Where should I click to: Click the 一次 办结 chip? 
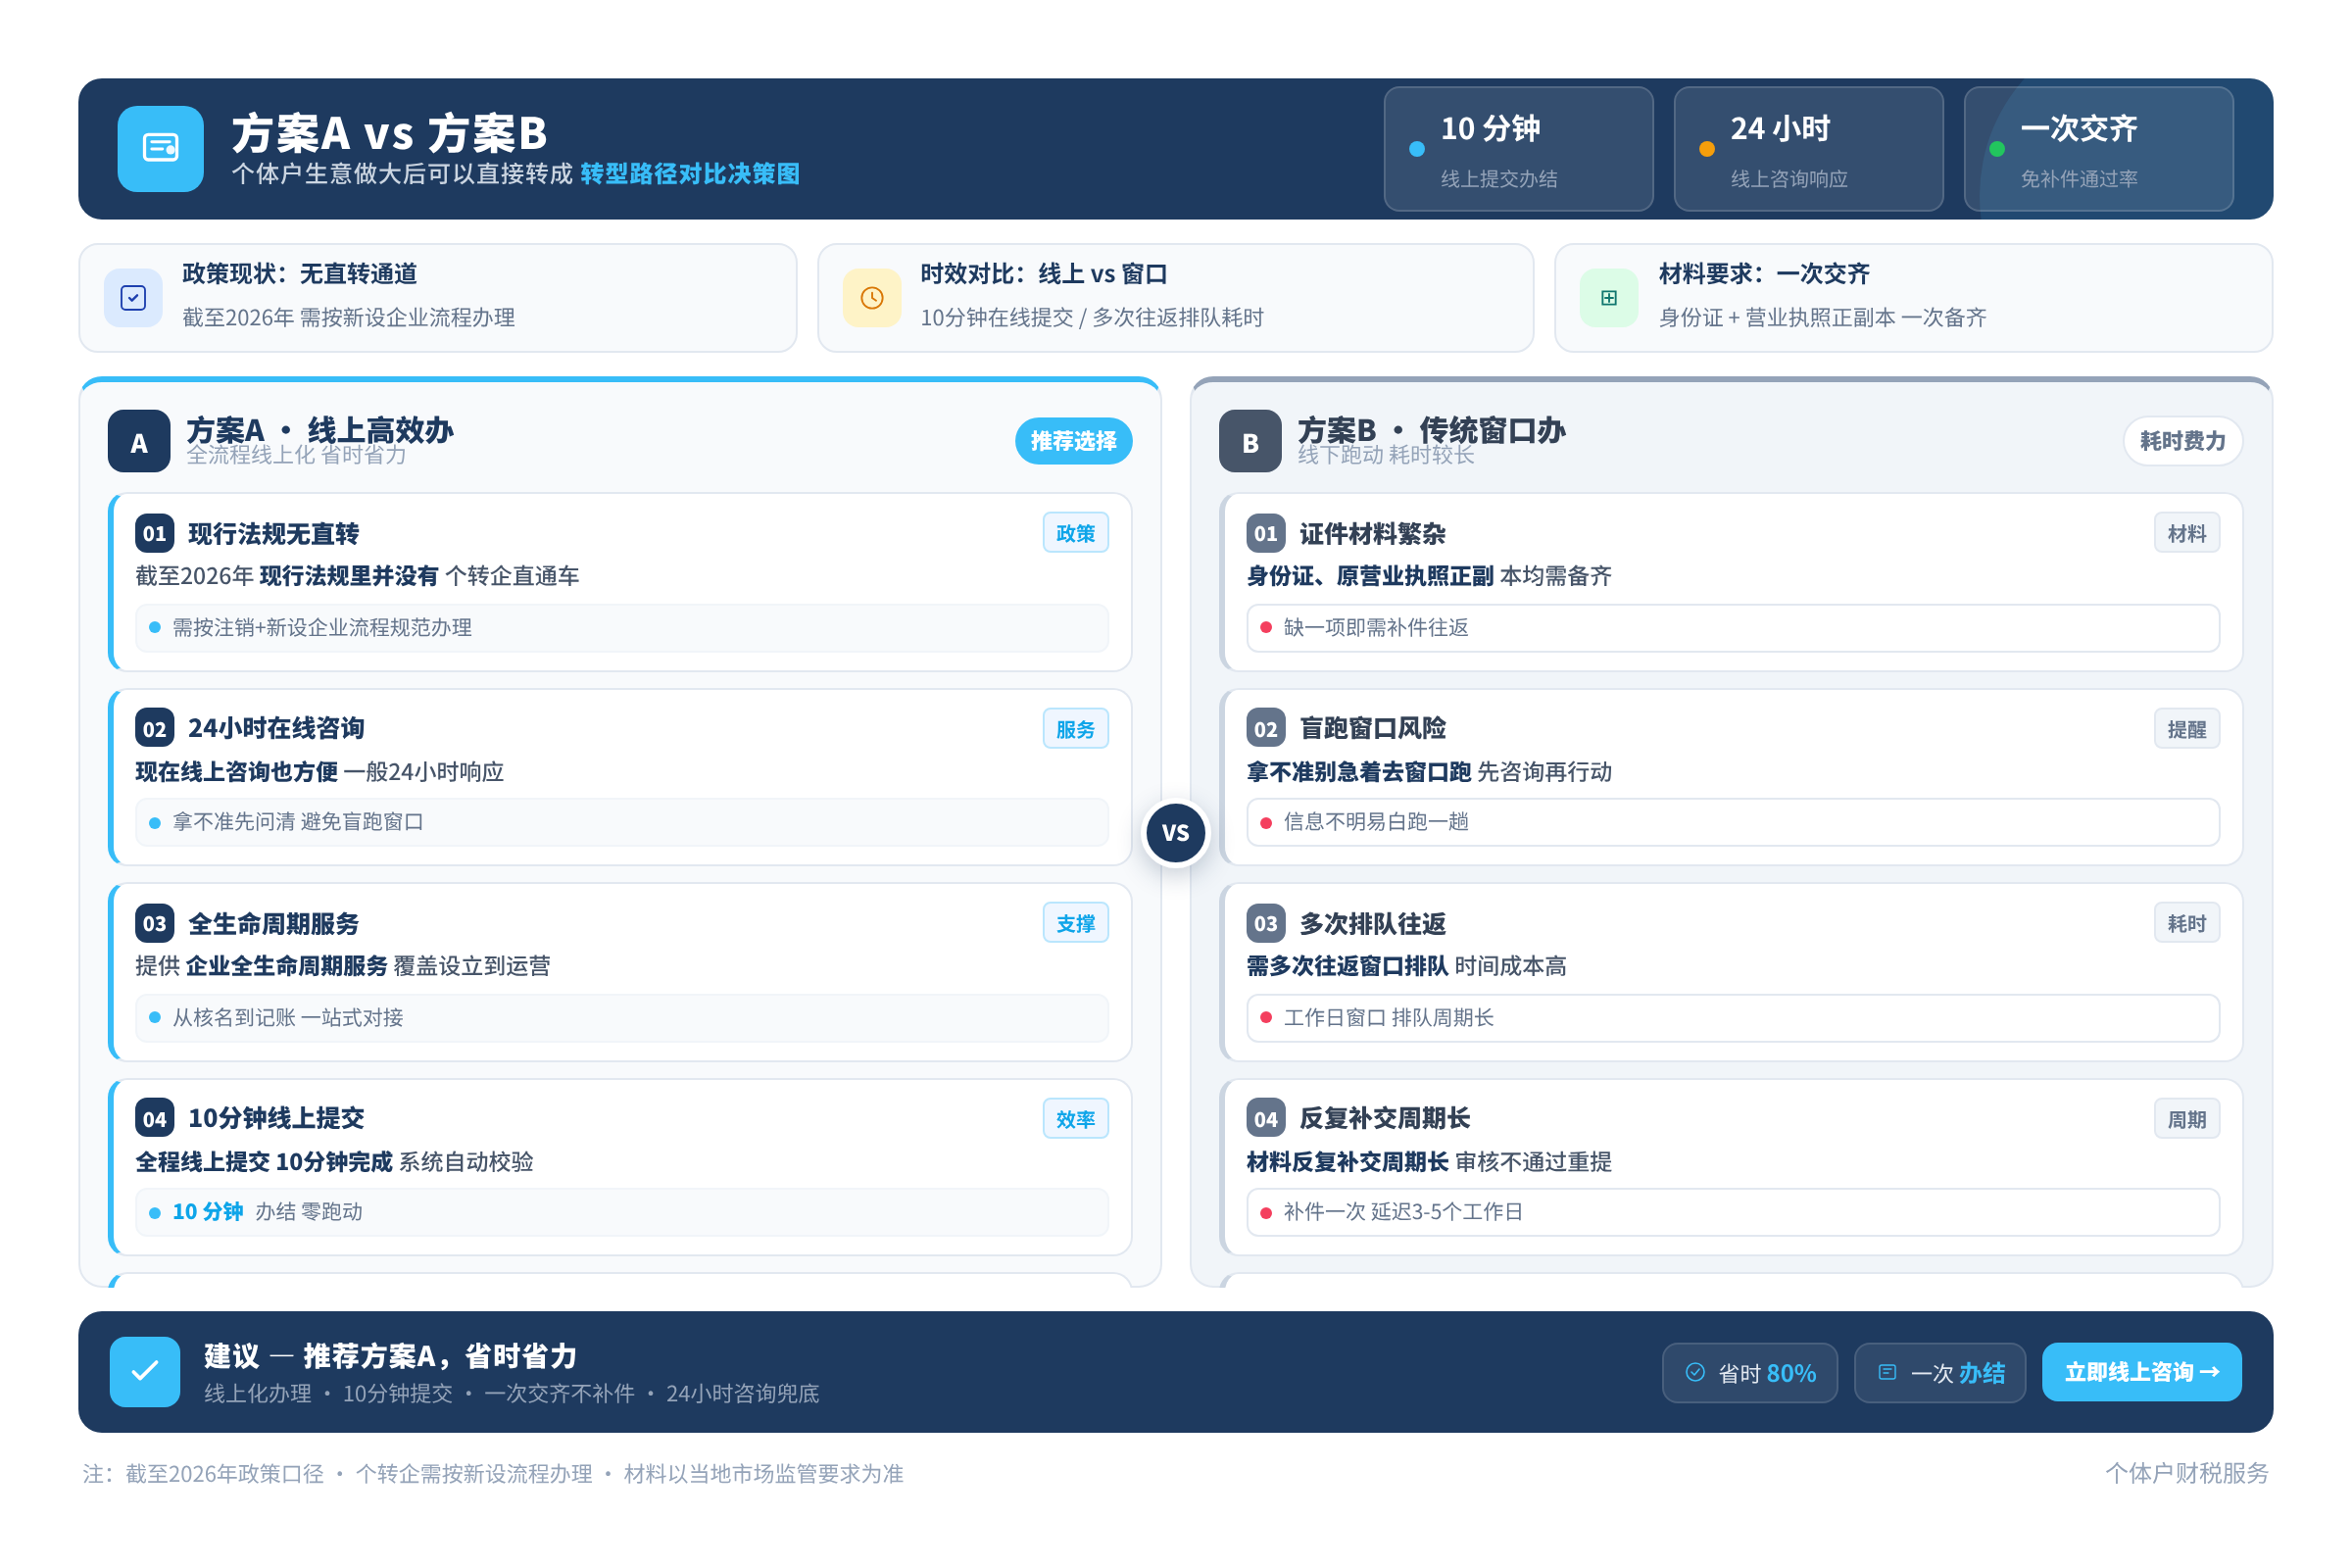[1940, 1372]
